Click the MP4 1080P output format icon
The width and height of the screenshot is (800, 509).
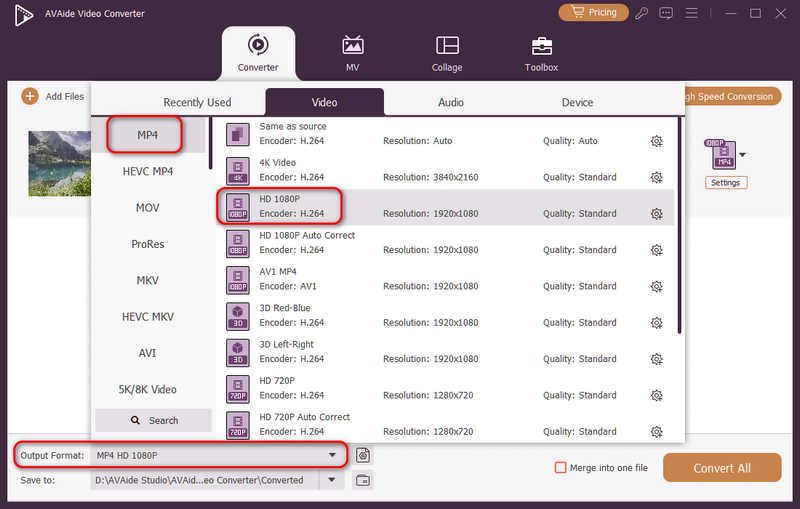tap(720, 154)
